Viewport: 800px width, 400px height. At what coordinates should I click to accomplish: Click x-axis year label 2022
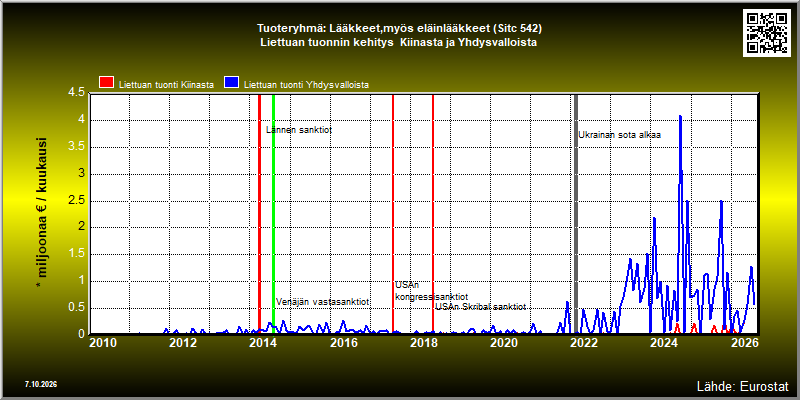click(x=584, y=343)
